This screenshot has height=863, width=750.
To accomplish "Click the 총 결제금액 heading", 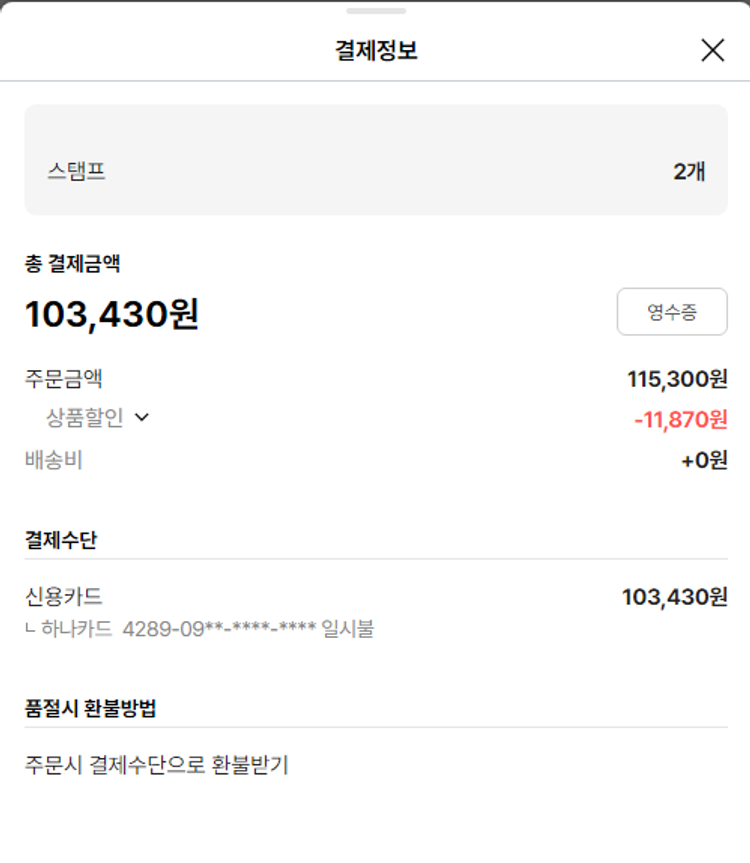I will tap(73, 264).
